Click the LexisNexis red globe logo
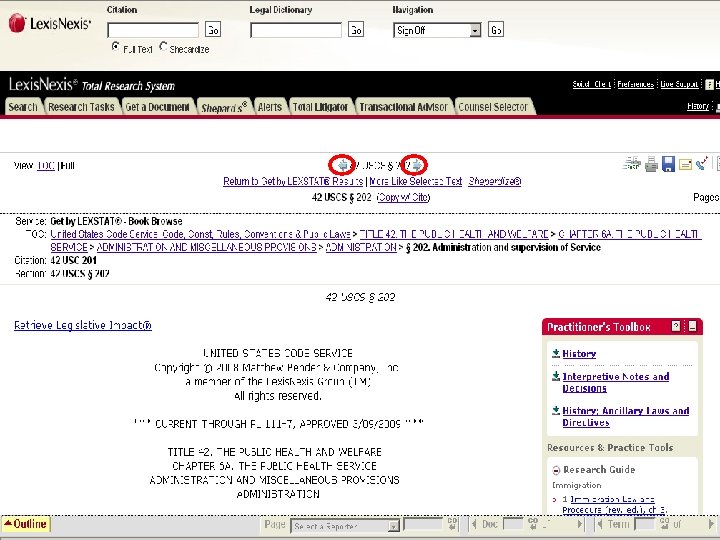This screenshot has height=540, width=720. coord(17,23)
